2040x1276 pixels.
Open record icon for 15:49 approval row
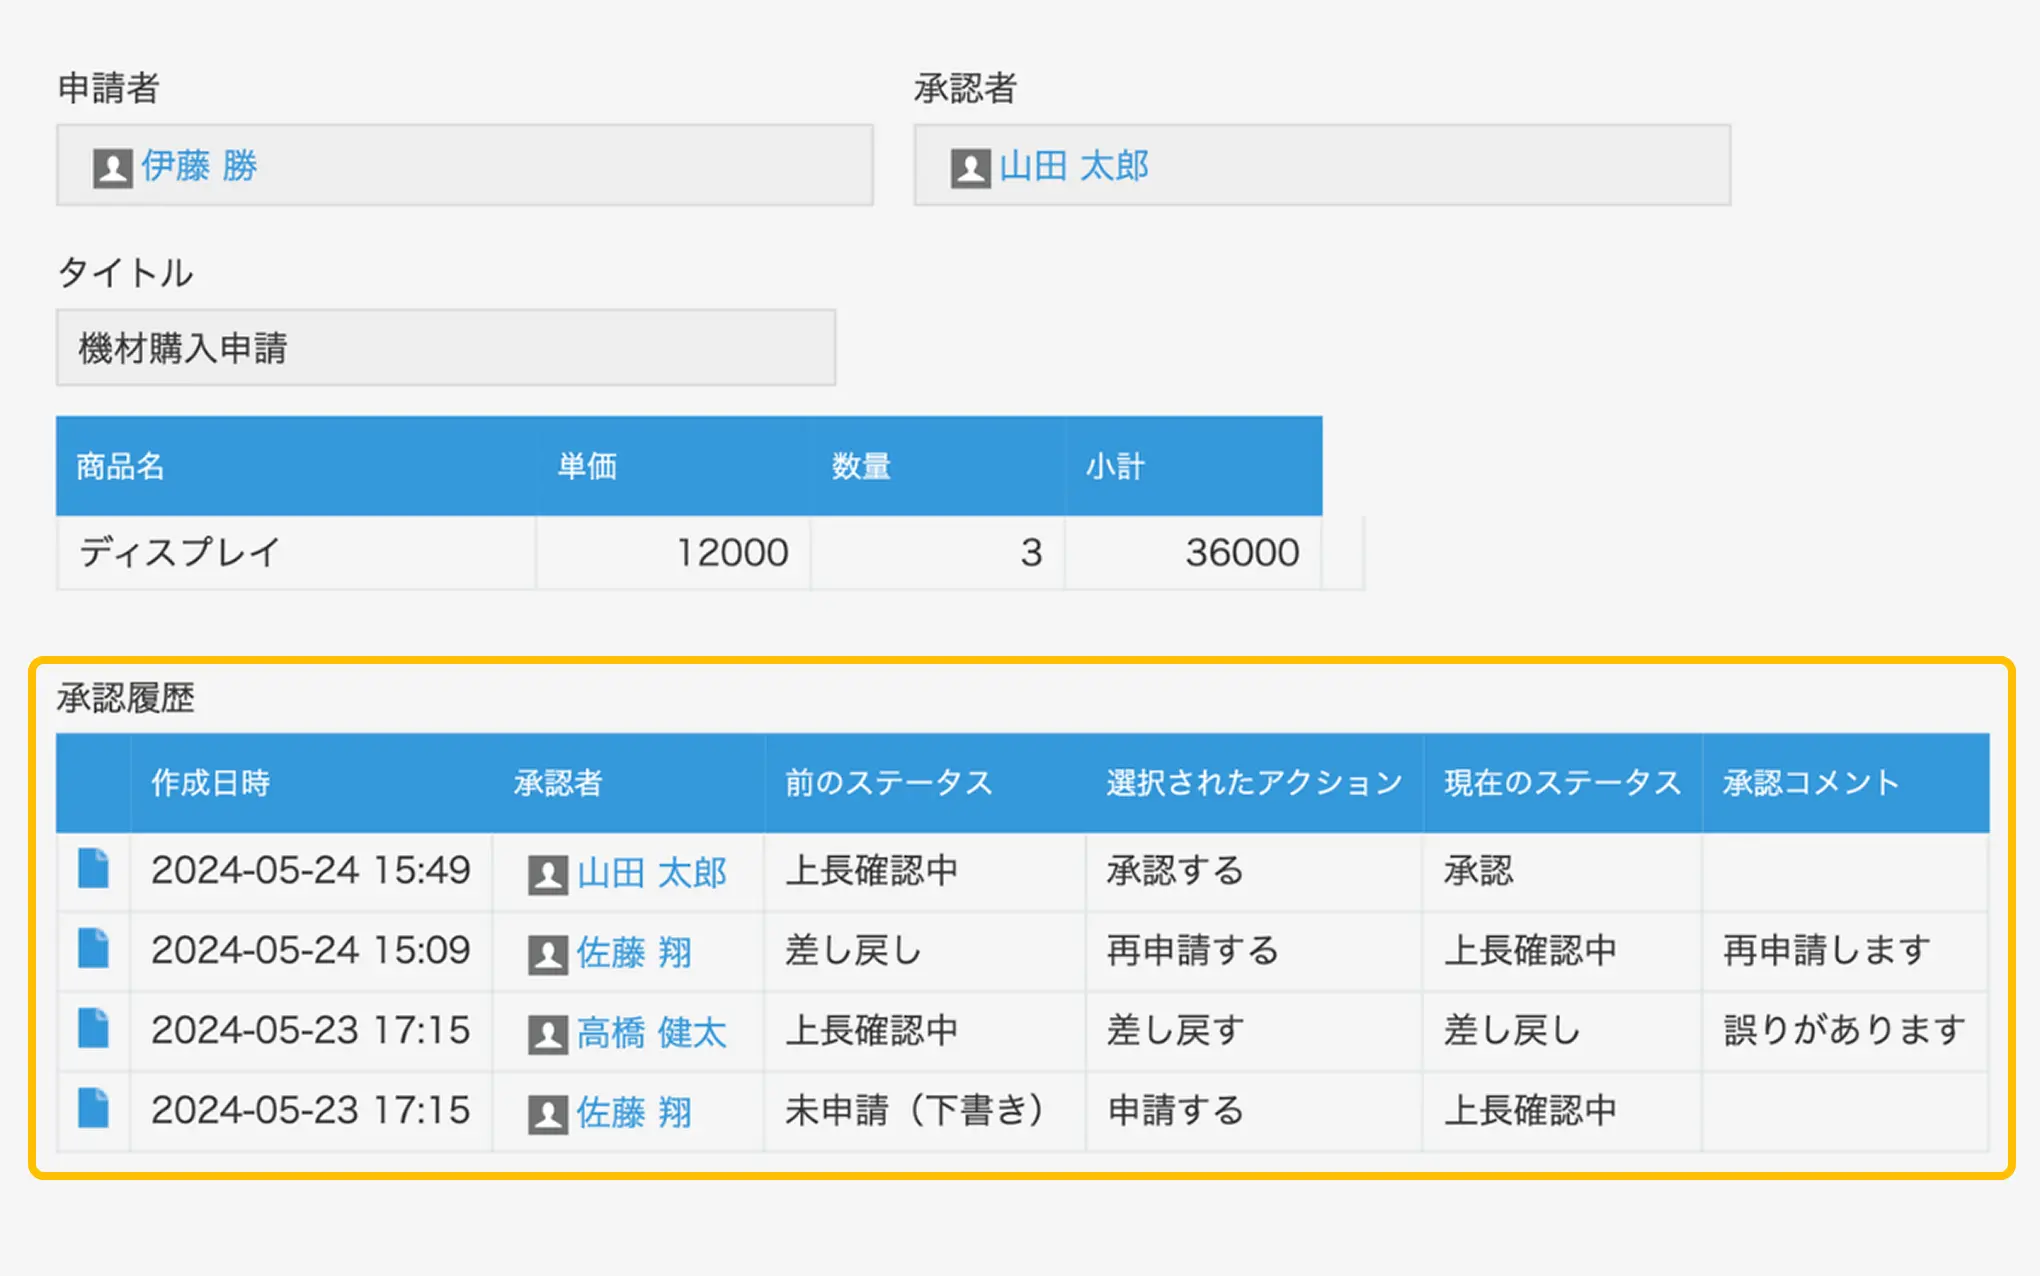(93, 869)
